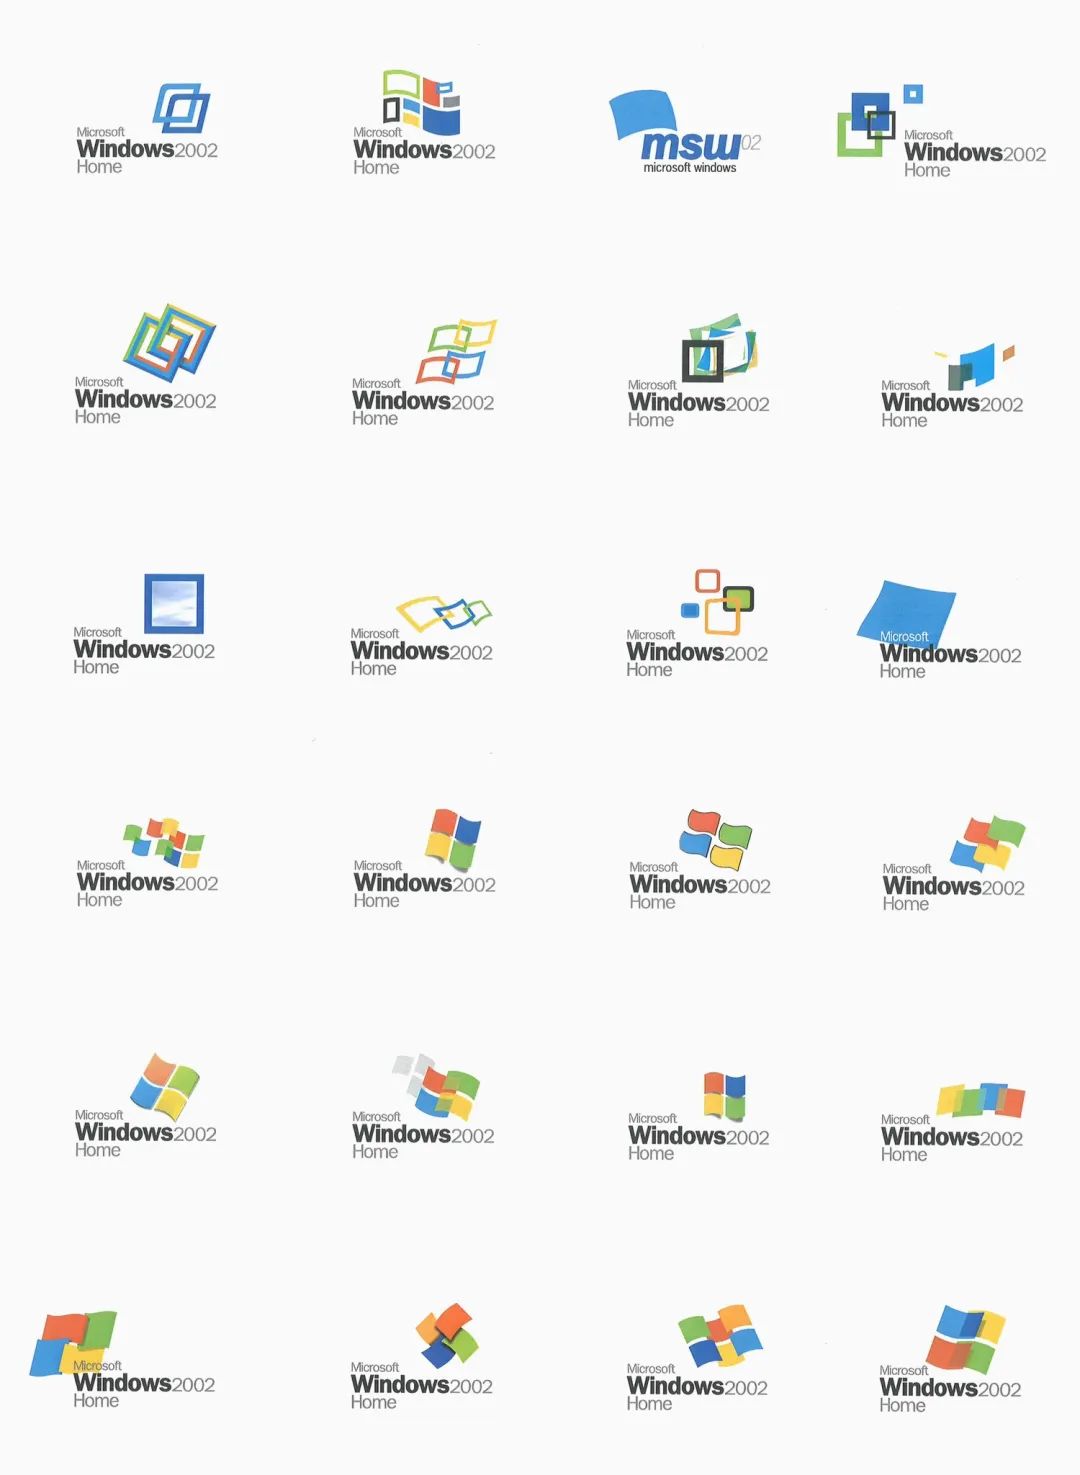Select the flag logo with green outlined pane
The height and width of the screenshot is (1475, 1080).
pyautogui.click(x=421, y=102)
